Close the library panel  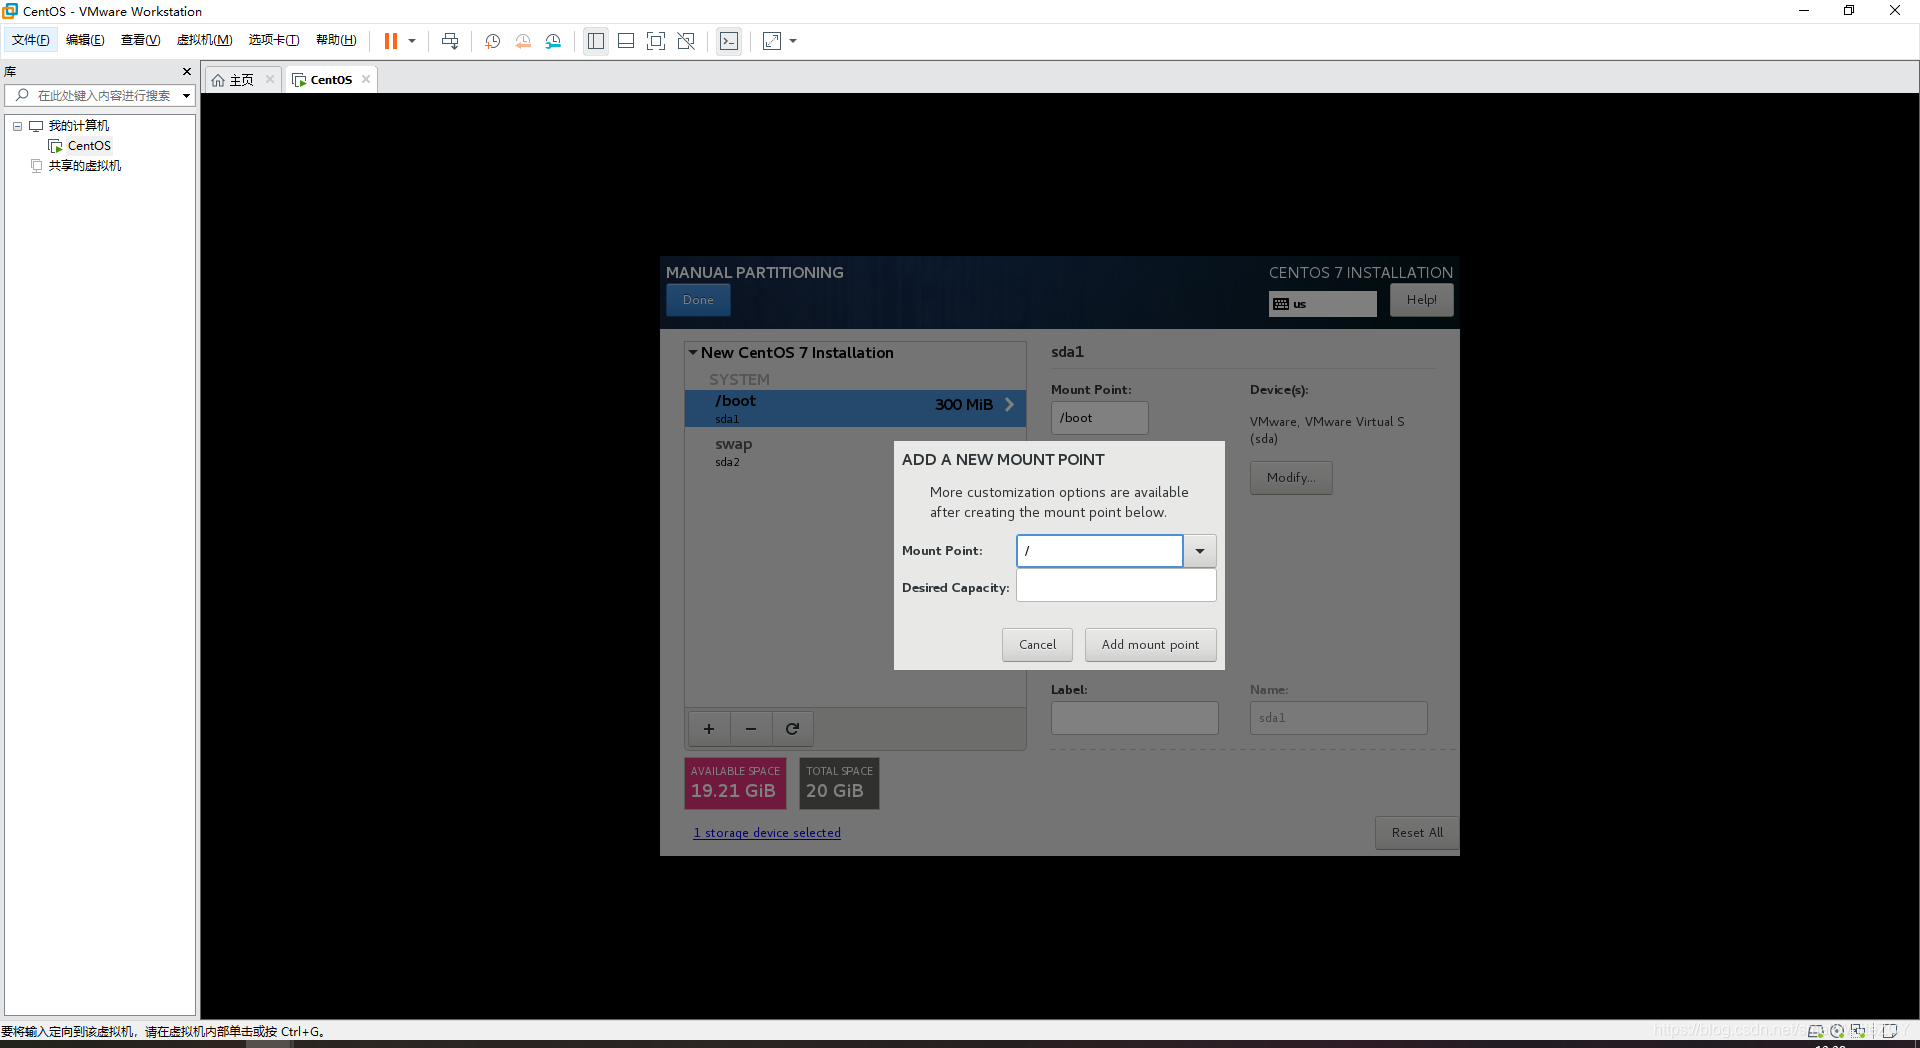(x=186, y=71)
